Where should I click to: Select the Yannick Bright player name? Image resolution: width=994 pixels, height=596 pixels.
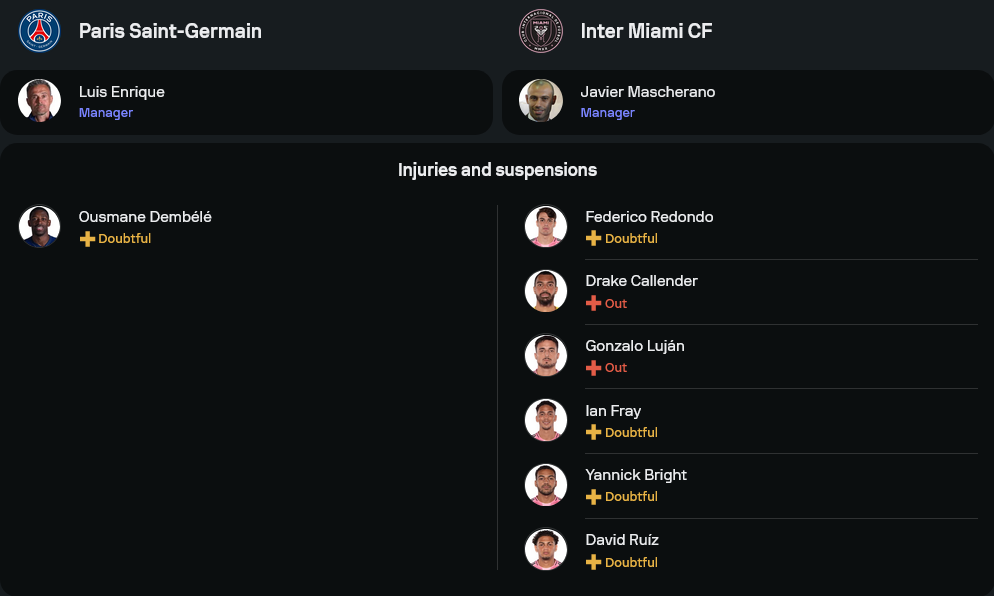[636, 475]
